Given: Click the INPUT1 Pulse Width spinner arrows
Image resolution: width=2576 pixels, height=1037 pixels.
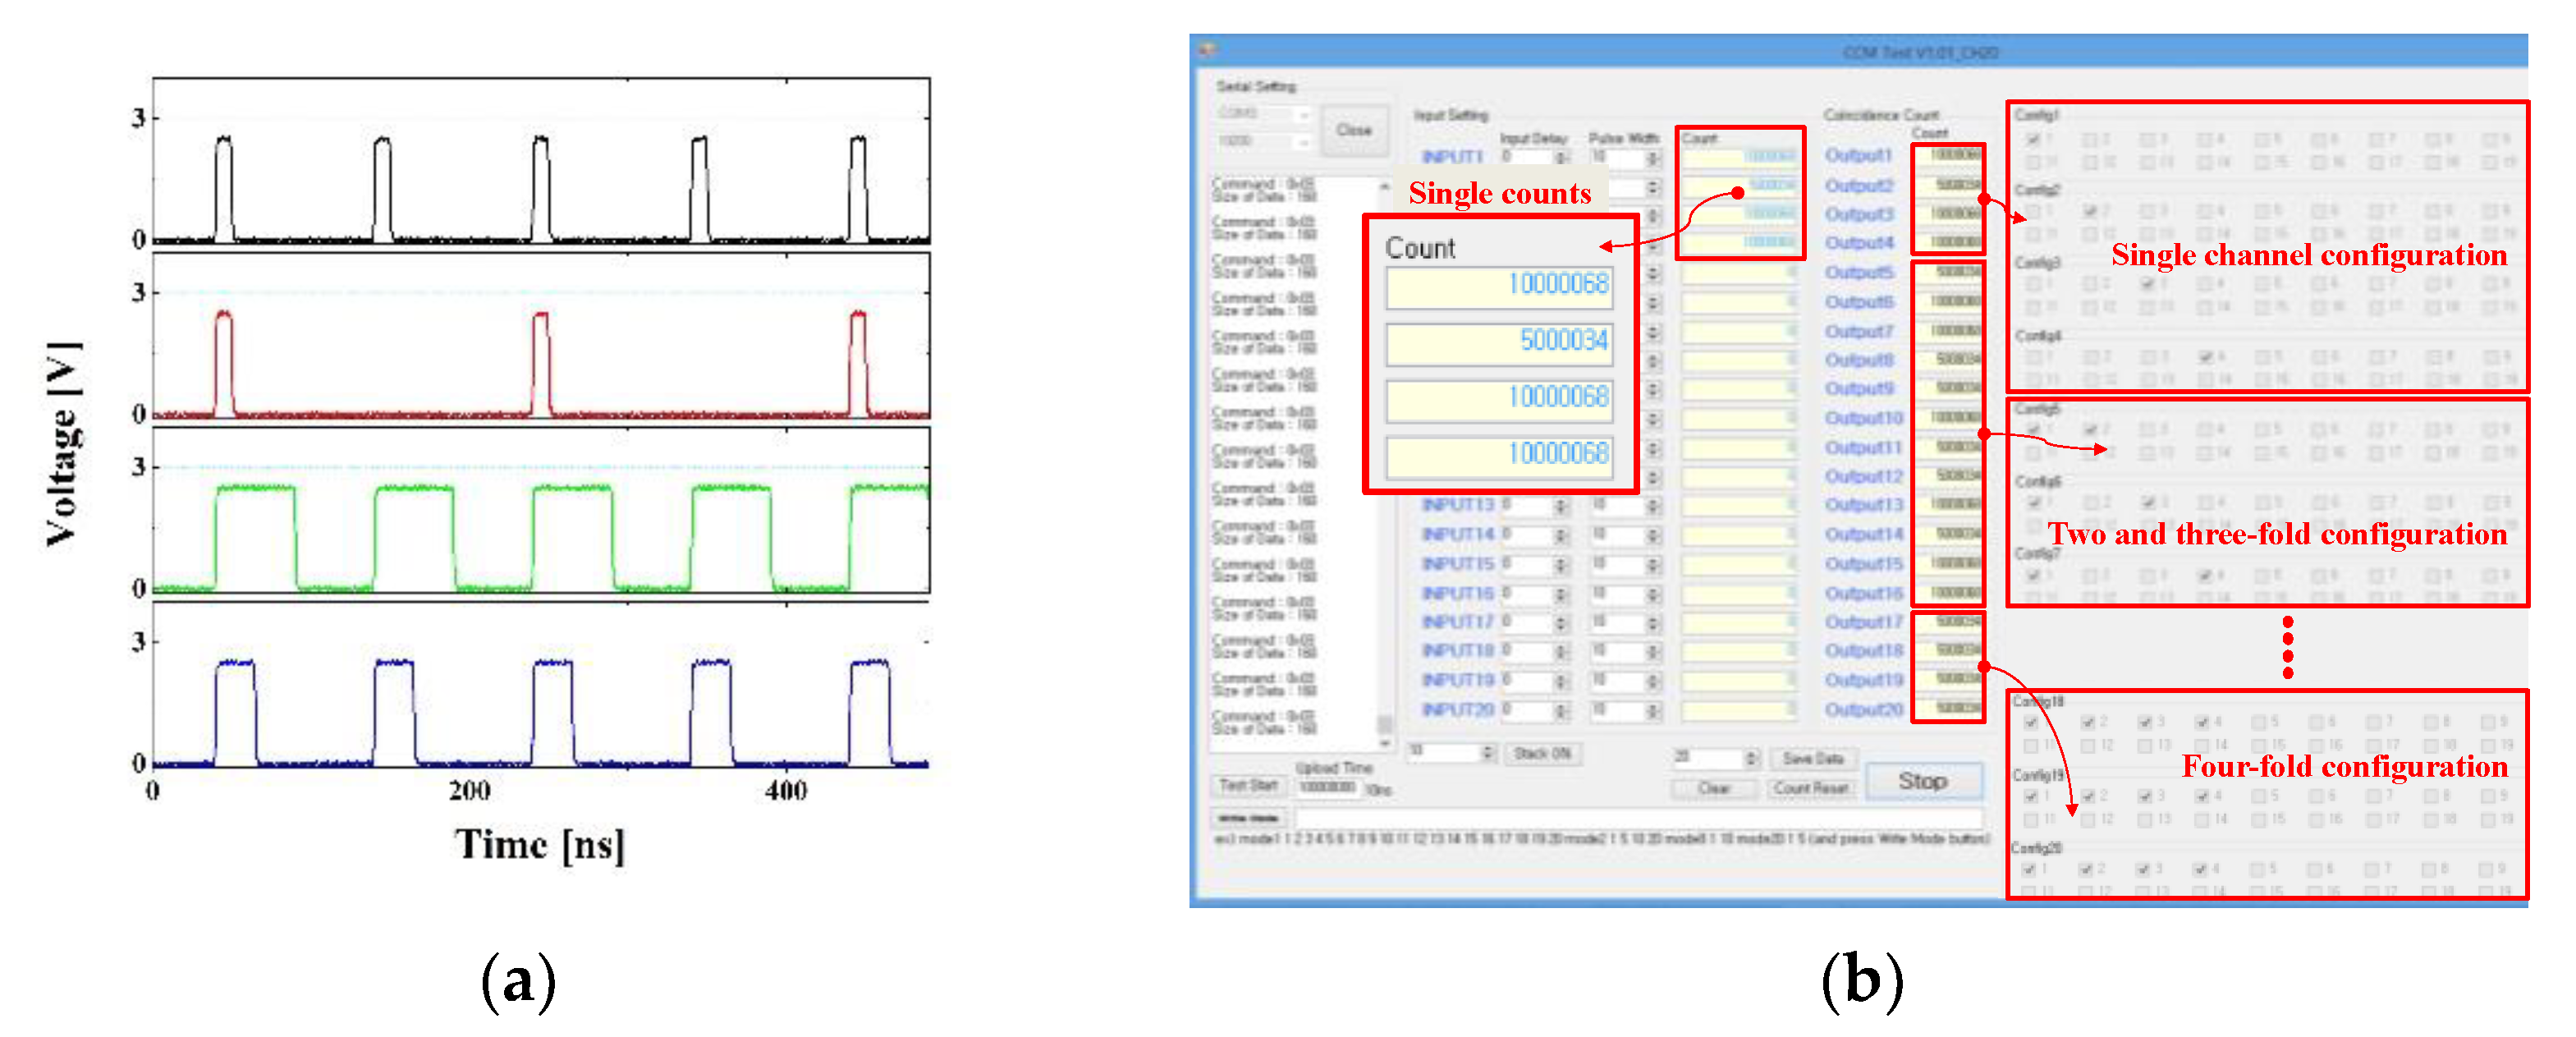Looking at the screenshot, I should pyautogui.click(x=1652, y=158).
